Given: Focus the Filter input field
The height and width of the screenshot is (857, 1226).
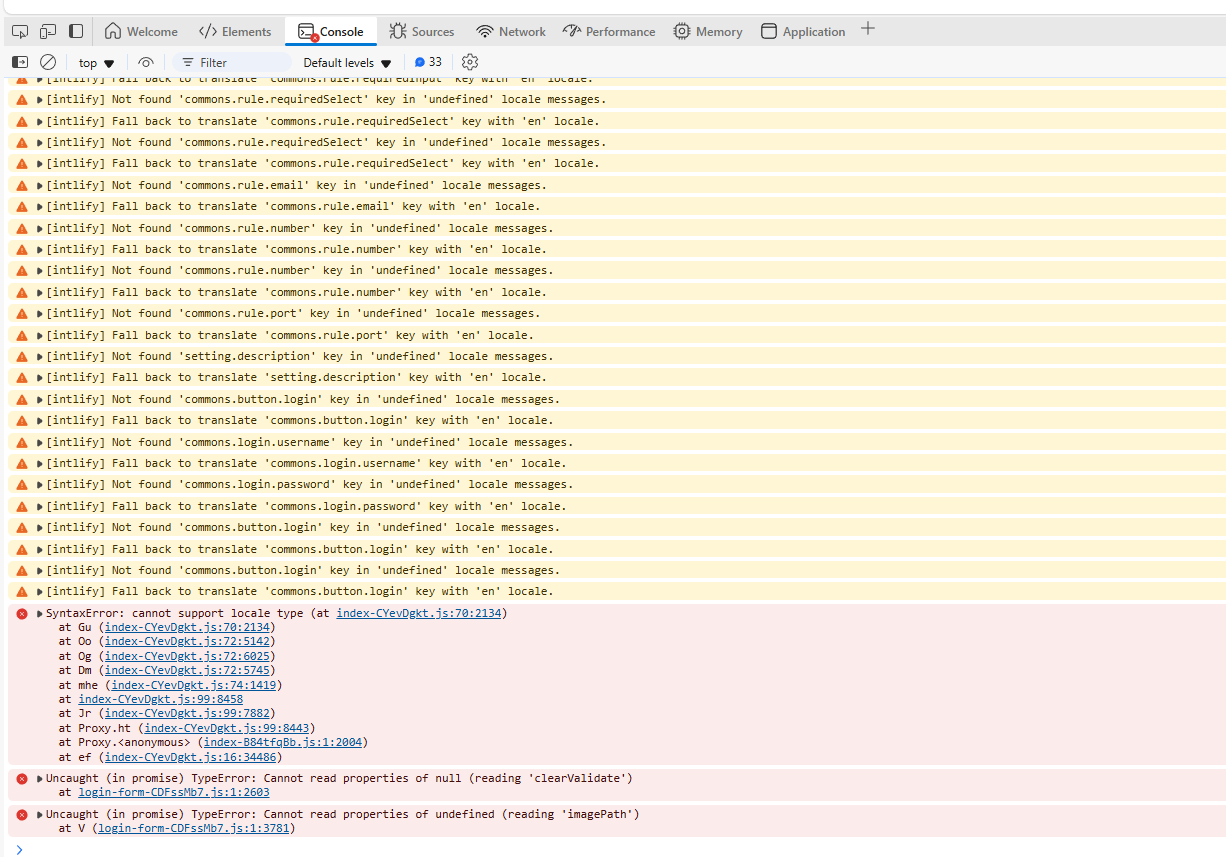Looking at the screenshot, I should (x=232, y=62).
